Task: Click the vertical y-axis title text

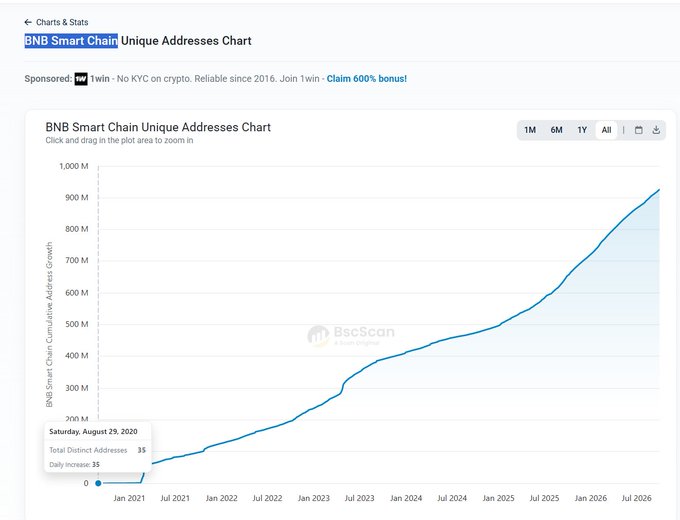Action: pos(49,324)
